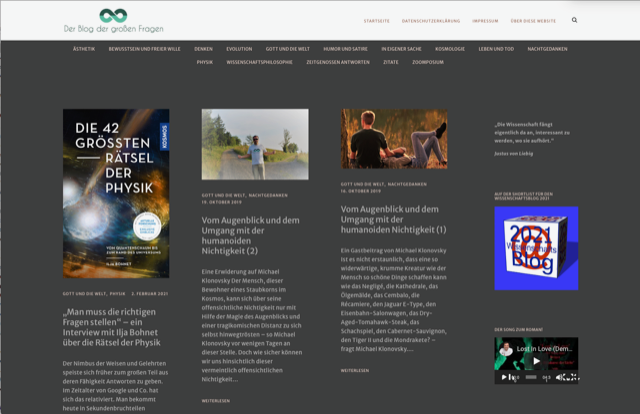Image resolution: width=640 pixels, height=414 pixels.
Task: Click Physik tag under book post
Action: coord(118,294)
